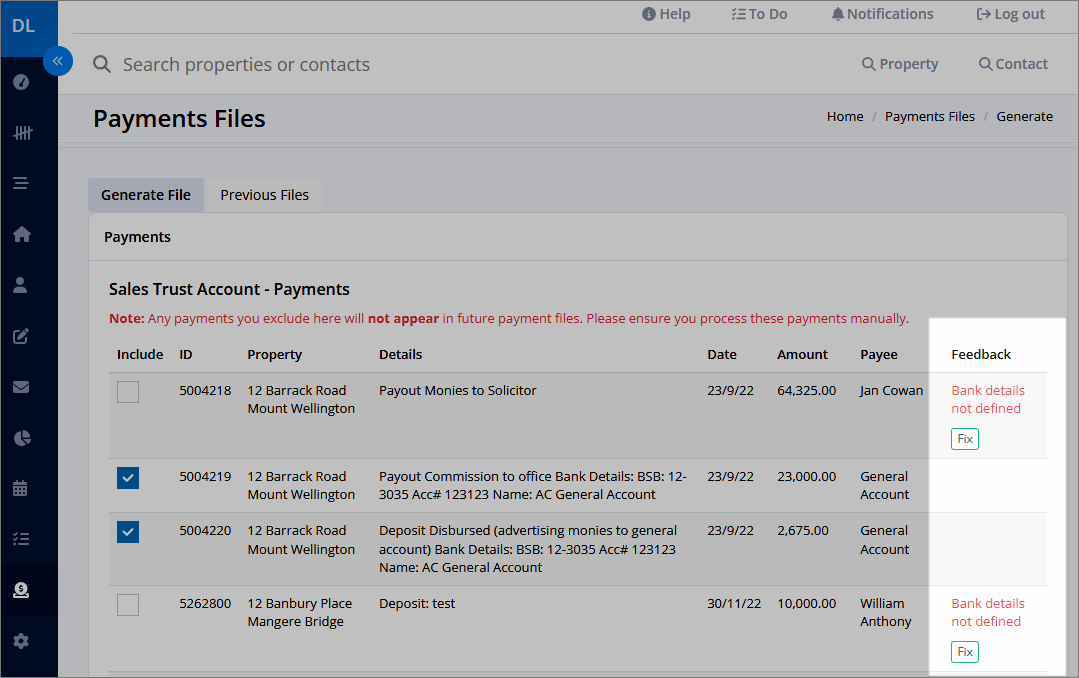Select the envelope messages icon in sidebar
This screenshot has height=678, width=1079.
point(21,387)
